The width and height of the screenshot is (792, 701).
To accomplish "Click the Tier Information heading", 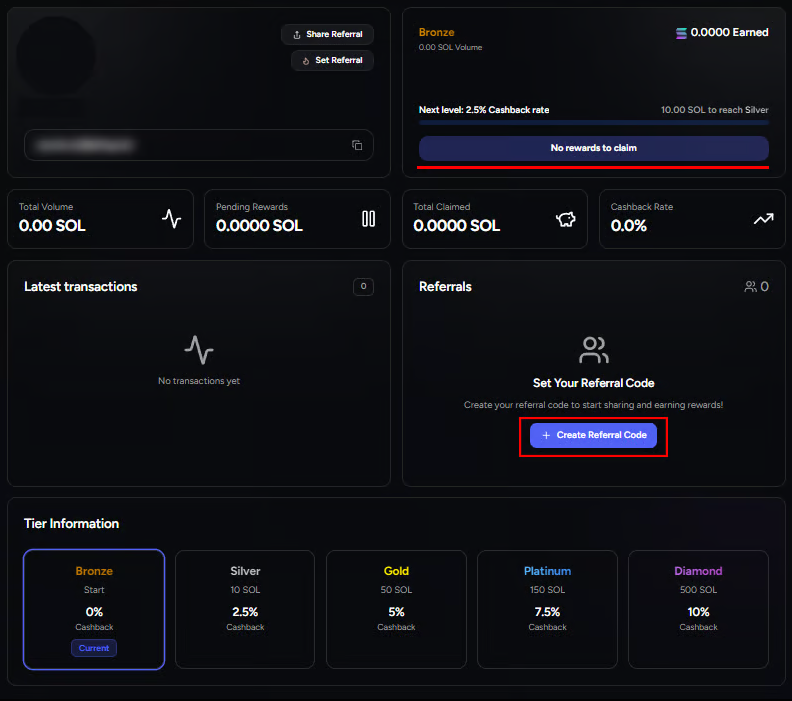I will point(72,524).
